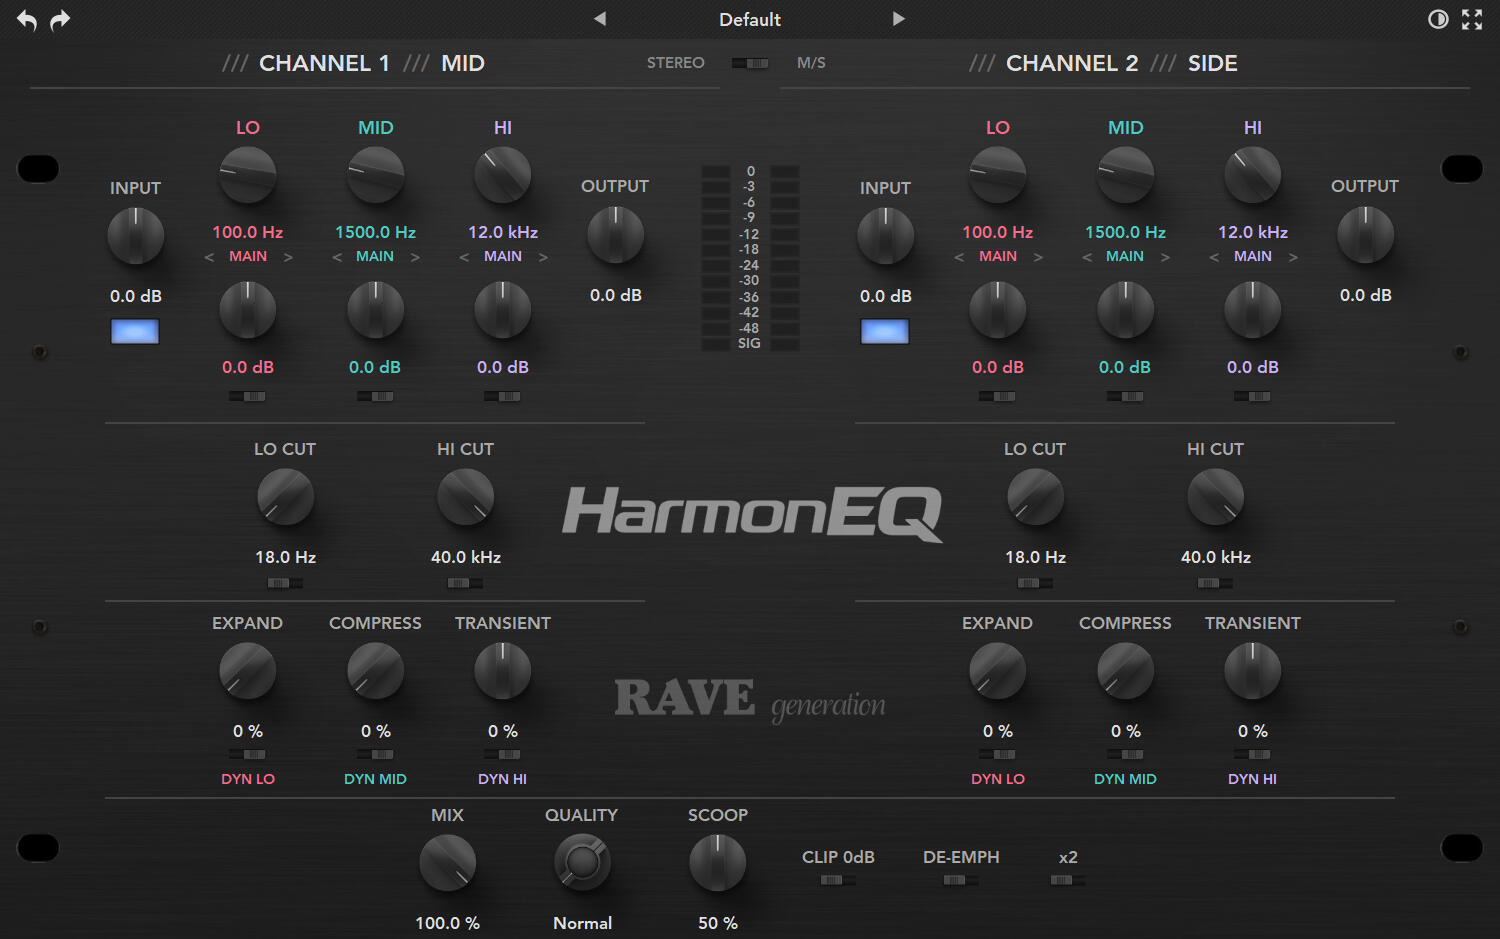This screenshot has width=1500, height=939.
Task: Click the Normal quality setting
Action: [x=582, y=922]
